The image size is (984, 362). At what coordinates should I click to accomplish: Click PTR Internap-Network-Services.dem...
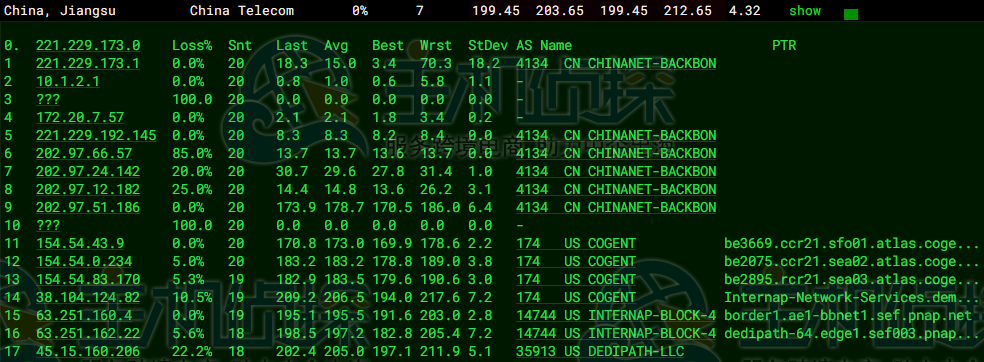pos(852,297)
